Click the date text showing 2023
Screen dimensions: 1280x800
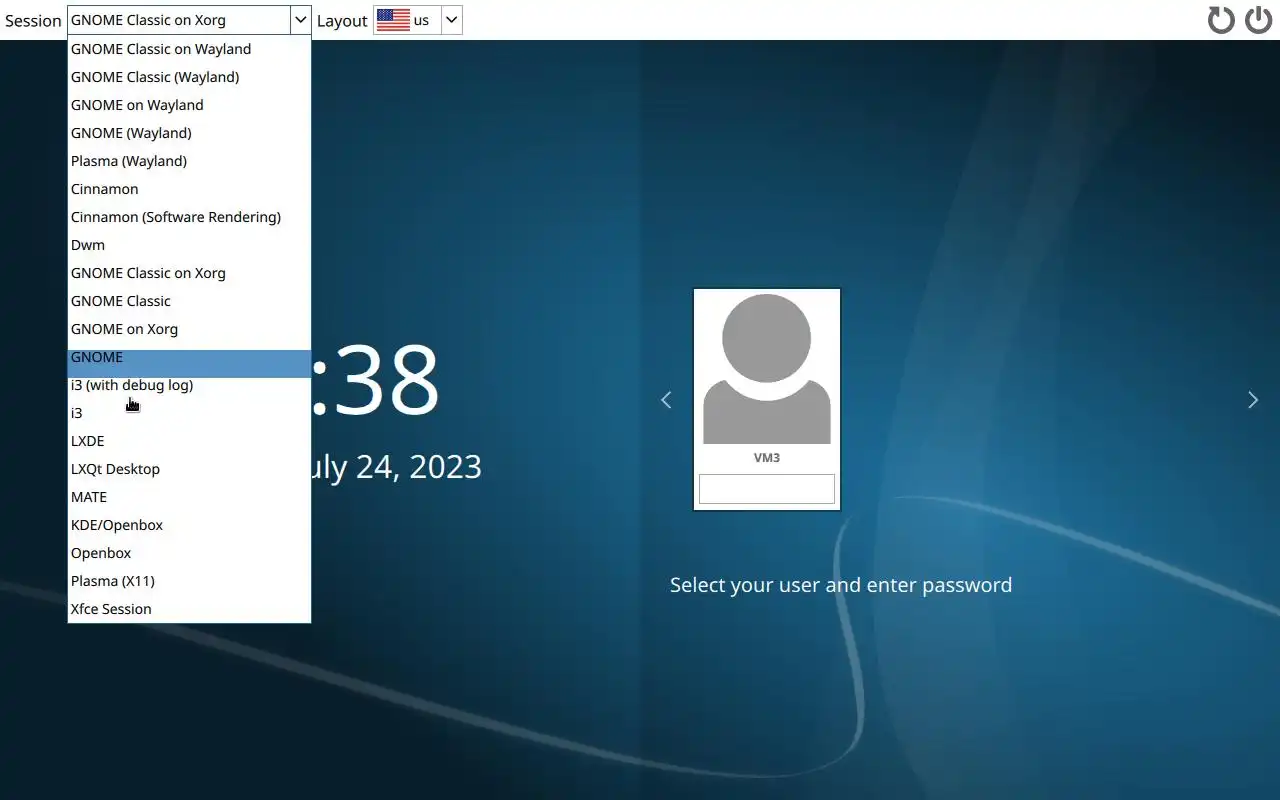(x=397, y=467)
